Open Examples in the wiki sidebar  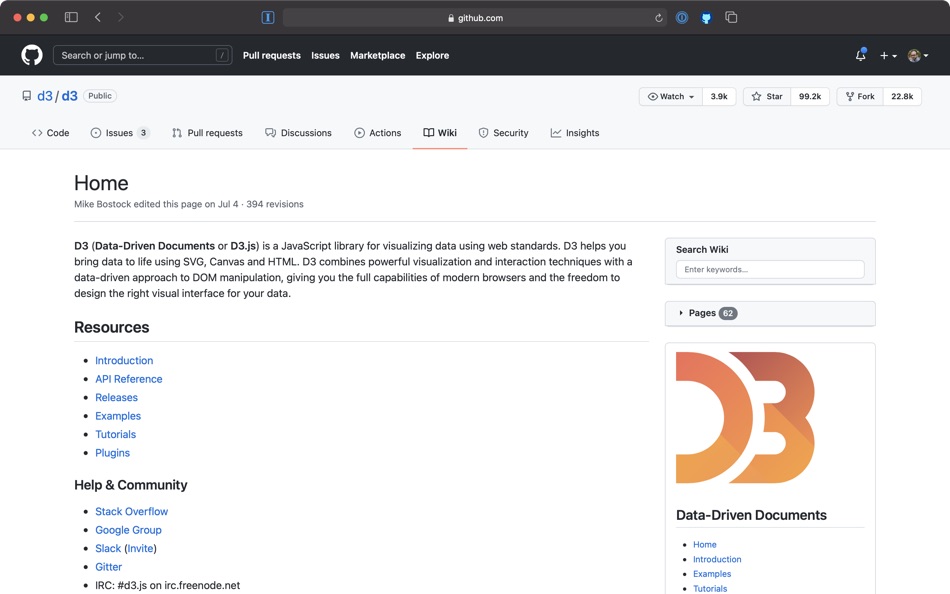coord(712,573)
